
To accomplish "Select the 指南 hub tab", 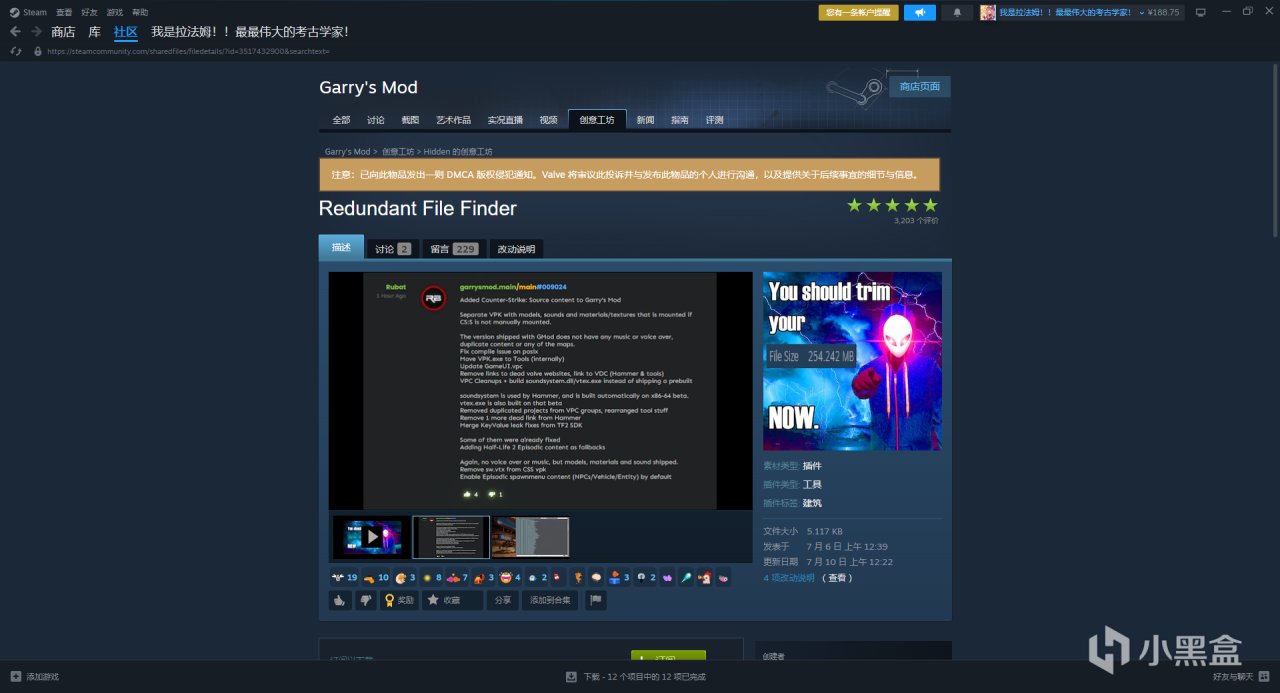I will pyautogui.click(x=680, y=120).
